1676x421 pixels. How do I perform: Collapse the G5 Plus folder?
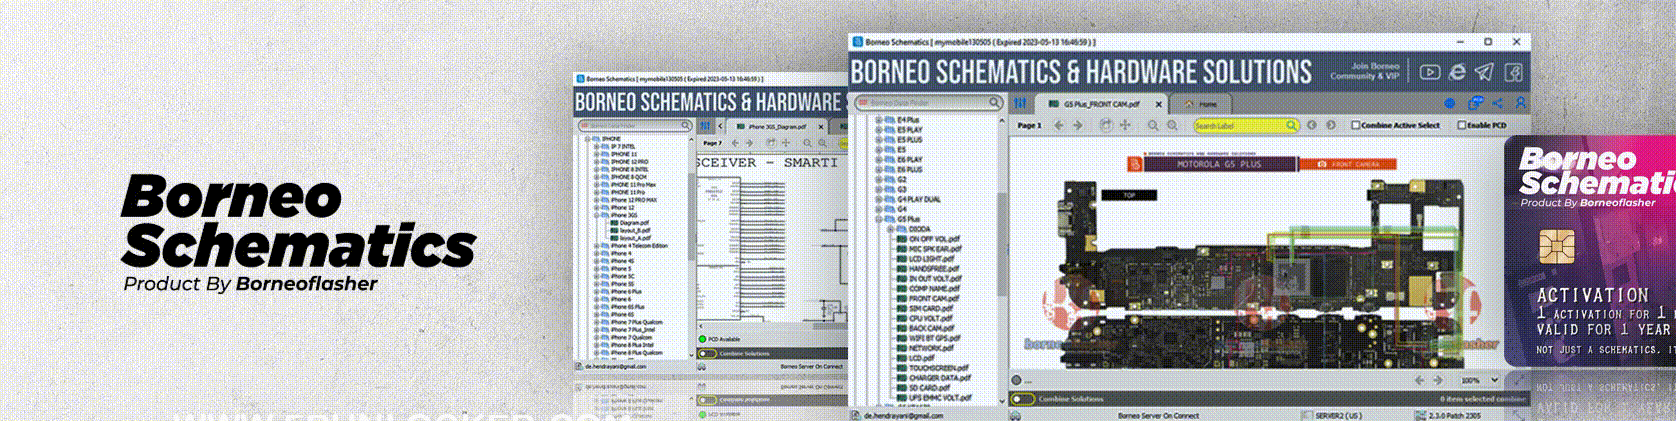point(879,219)
